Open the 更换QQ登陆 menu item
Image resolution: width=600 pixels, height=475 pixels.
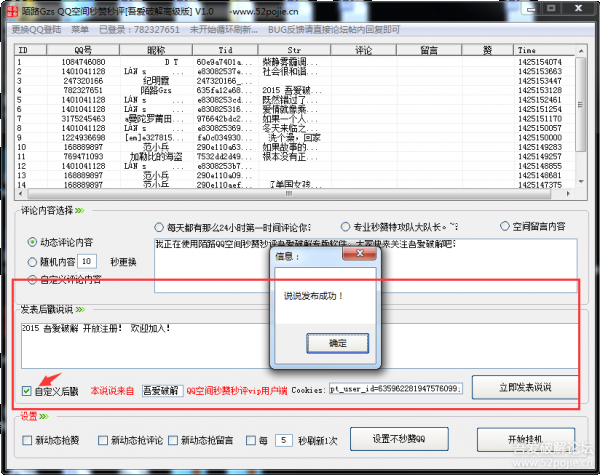click(x=36, y=29)
